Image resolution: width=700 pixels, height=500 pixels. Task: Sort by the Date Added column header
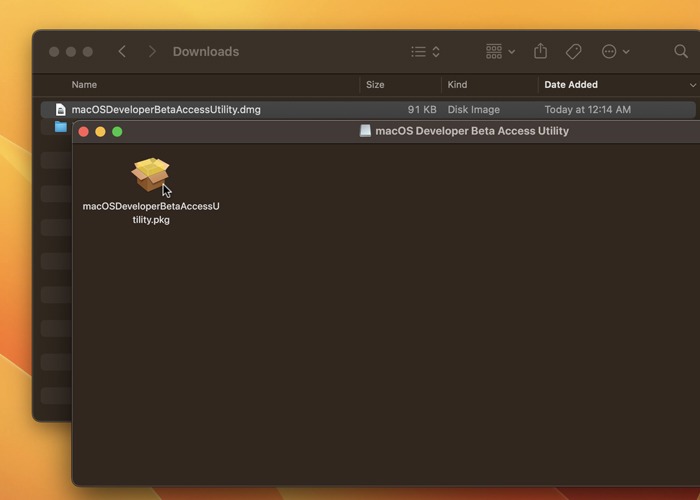571,85
